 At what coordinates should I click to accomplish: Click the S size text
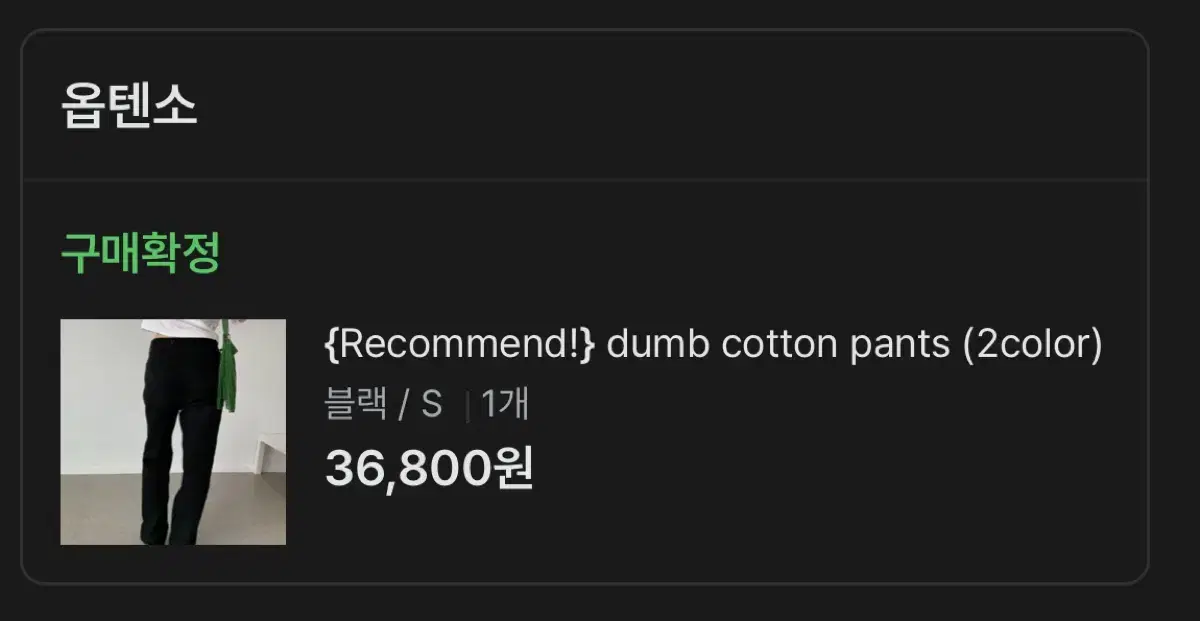pos(431,405)
